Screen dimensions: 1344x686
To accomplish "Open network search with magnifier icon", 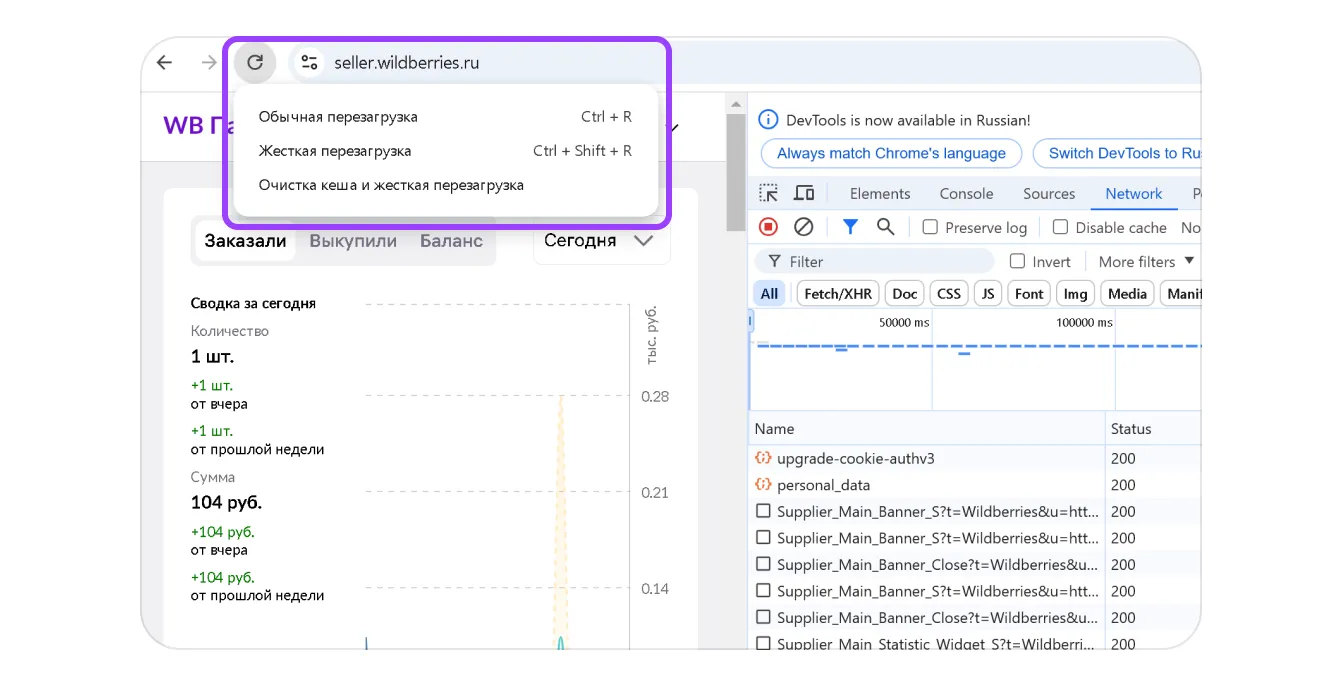I will (x=885, y=227).
